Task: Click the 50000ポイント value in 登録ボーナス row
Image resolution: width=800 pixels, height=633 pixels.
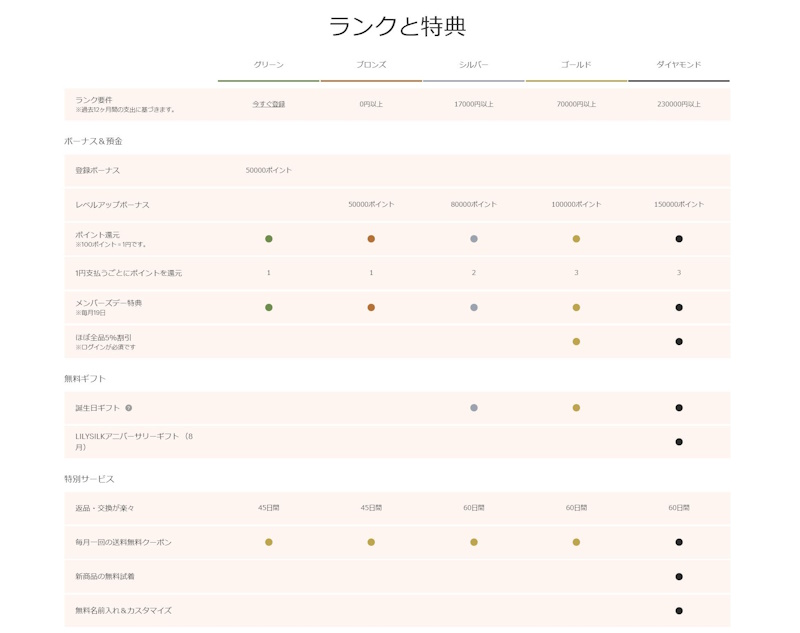Action: click(x=268, y=171)
